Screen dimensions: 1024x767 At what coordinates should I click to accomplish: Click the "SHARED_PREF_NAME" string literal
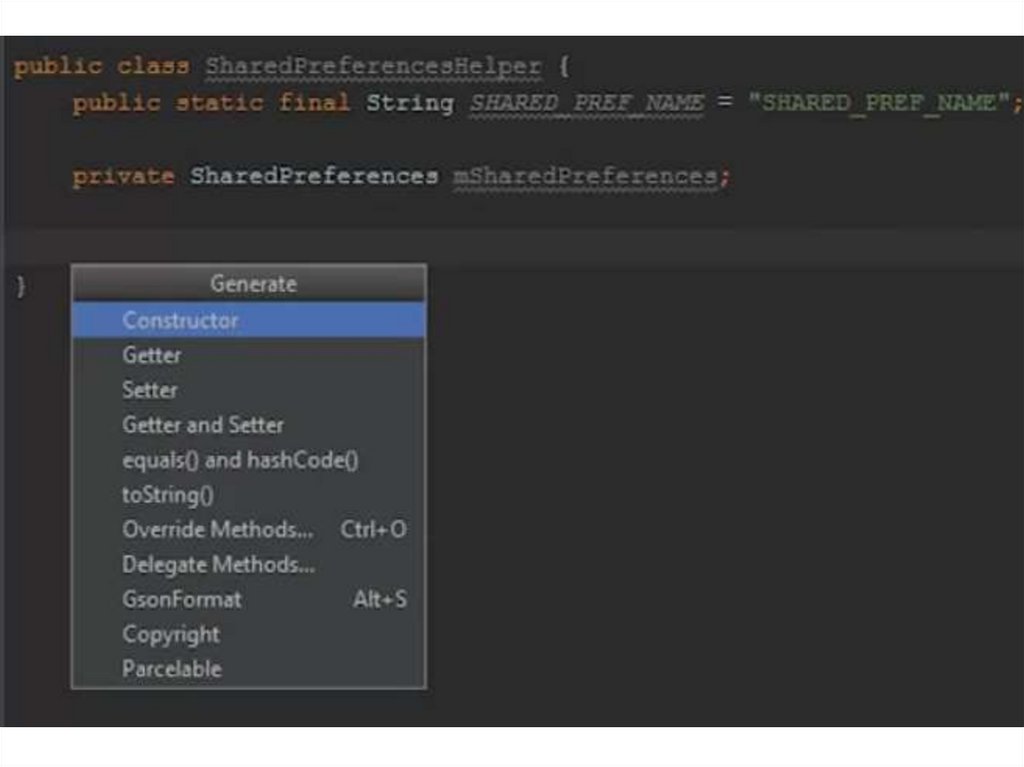879,103
